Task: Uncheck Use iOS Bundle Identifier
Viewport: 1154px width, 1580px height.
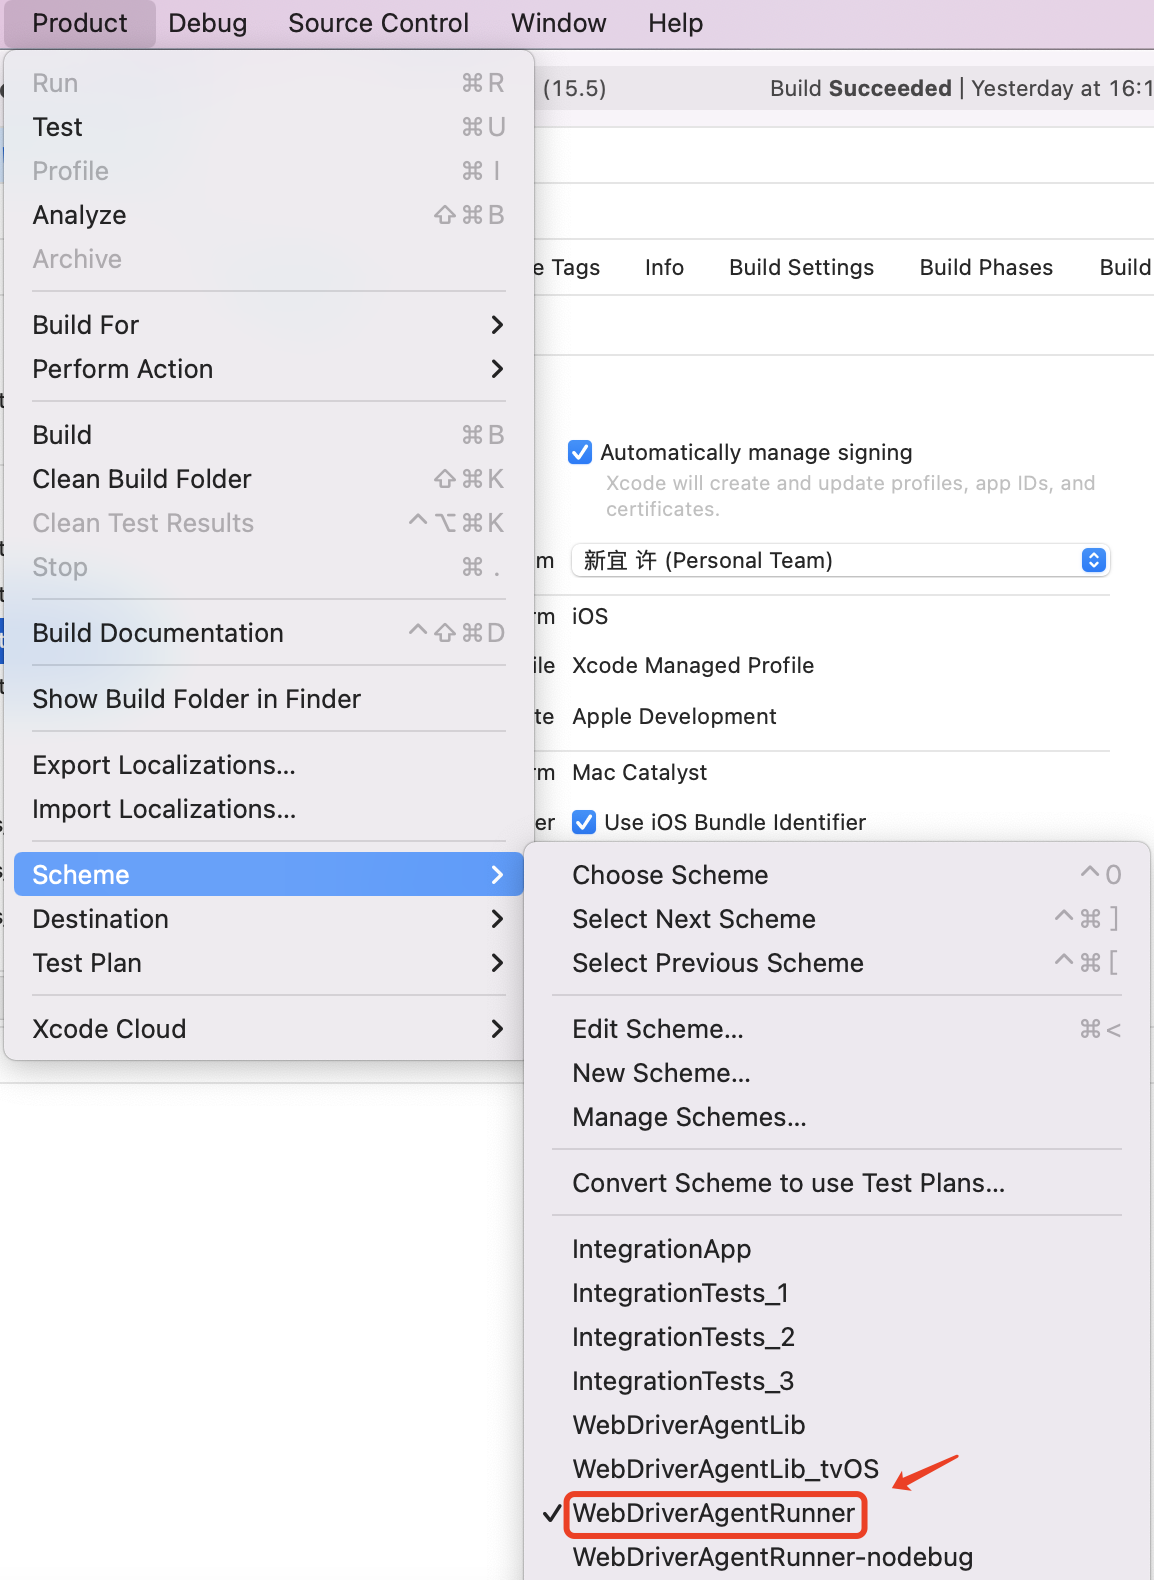Action: pos(584,822)
